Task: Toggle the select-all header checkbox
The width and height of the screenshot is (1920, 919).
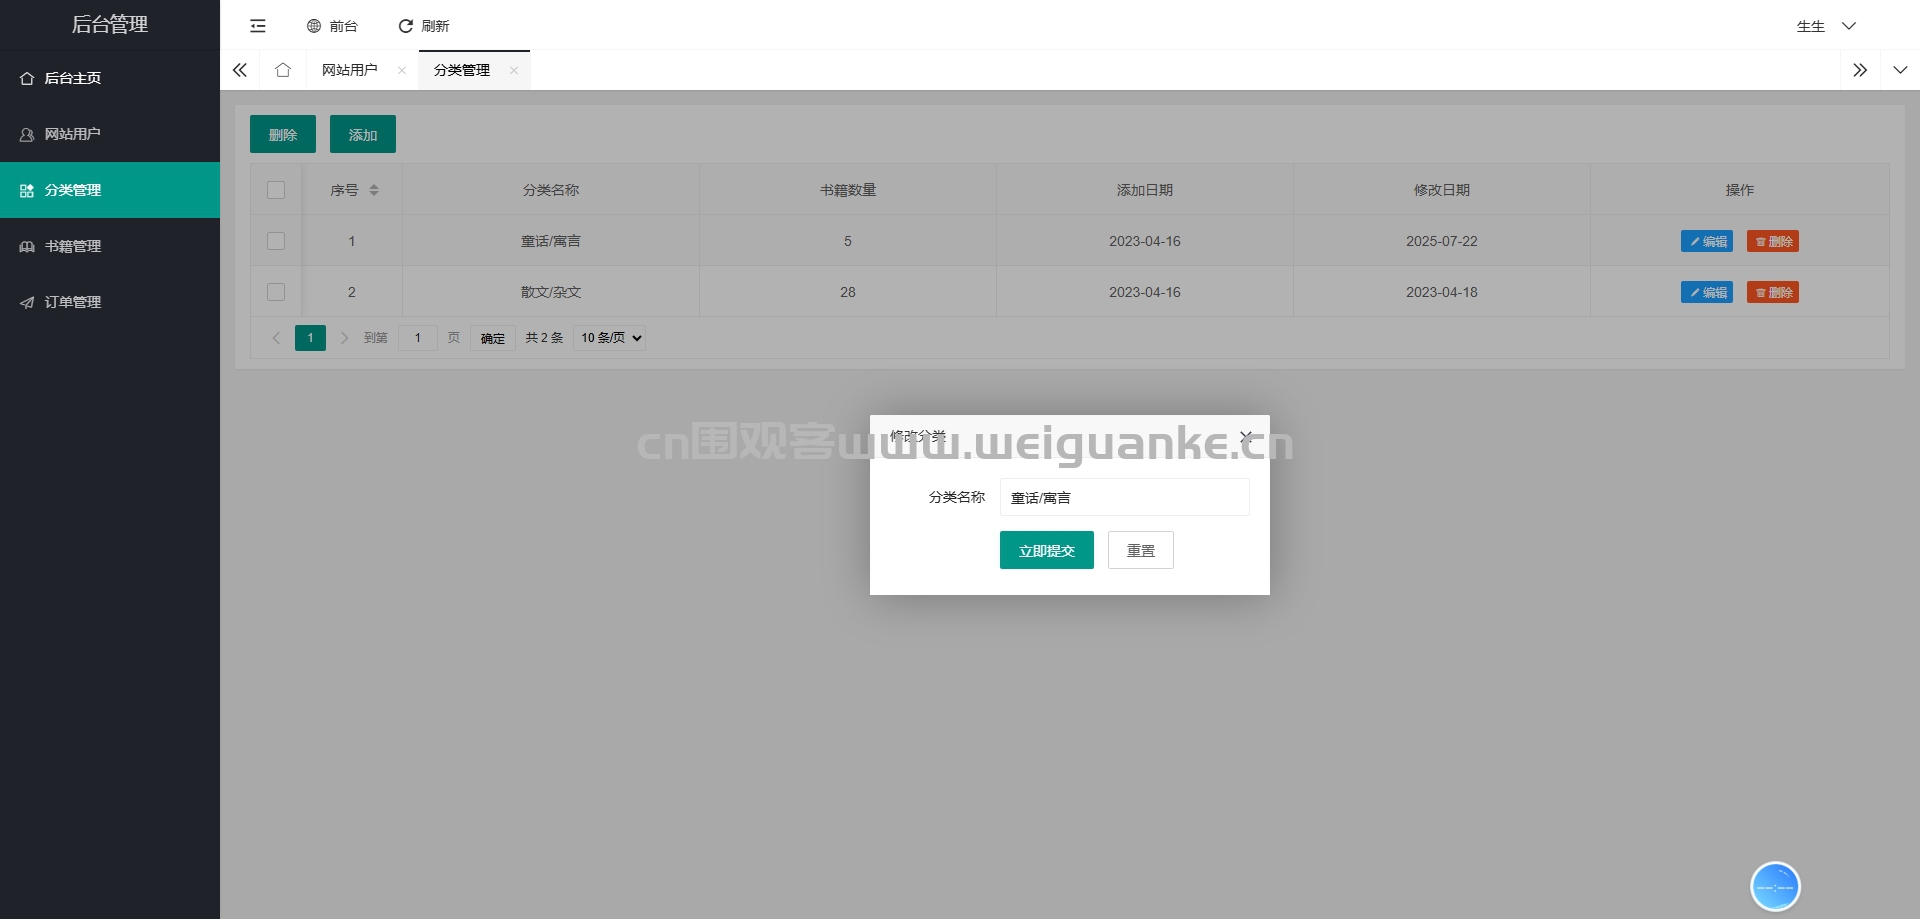Action: point(276,190)
